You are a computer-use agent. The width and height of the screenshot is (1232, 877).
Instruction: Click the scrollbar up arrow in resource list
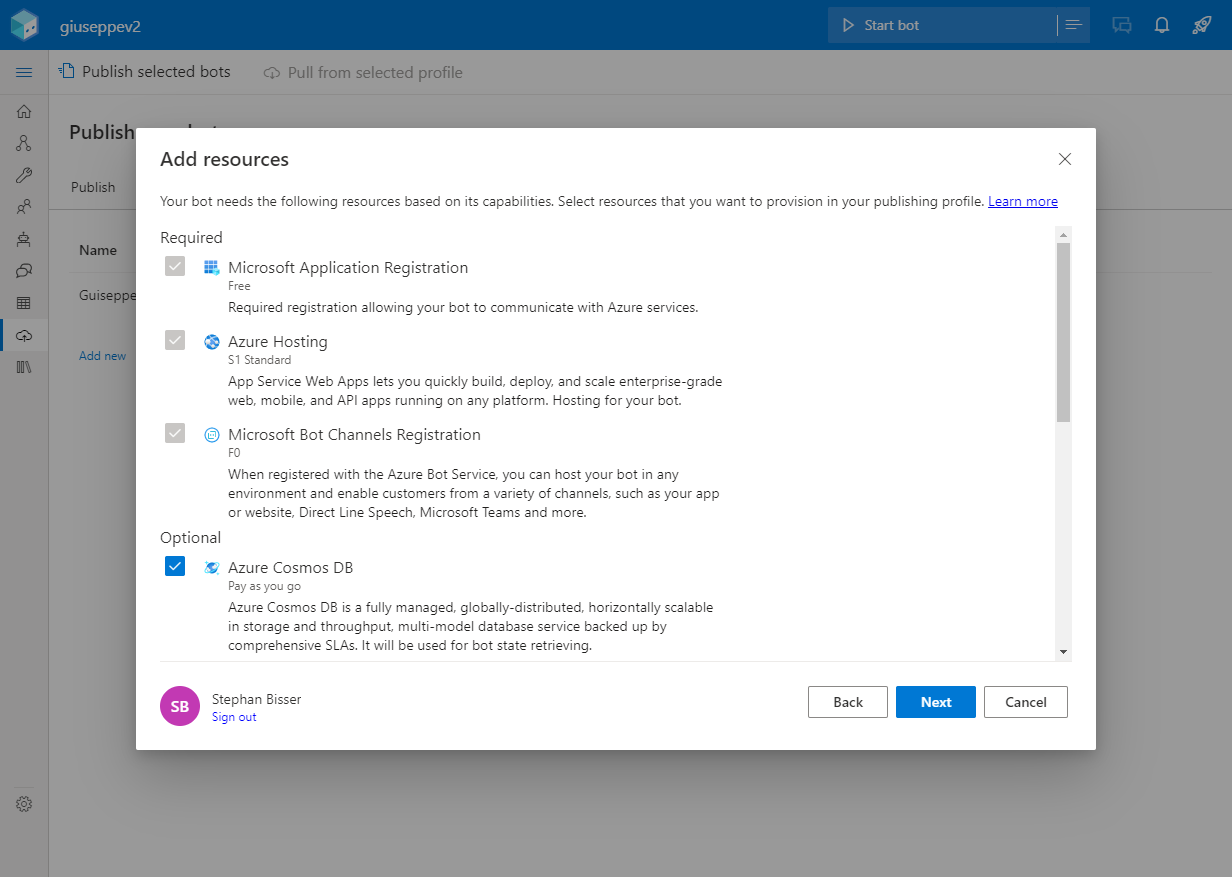1063,235
